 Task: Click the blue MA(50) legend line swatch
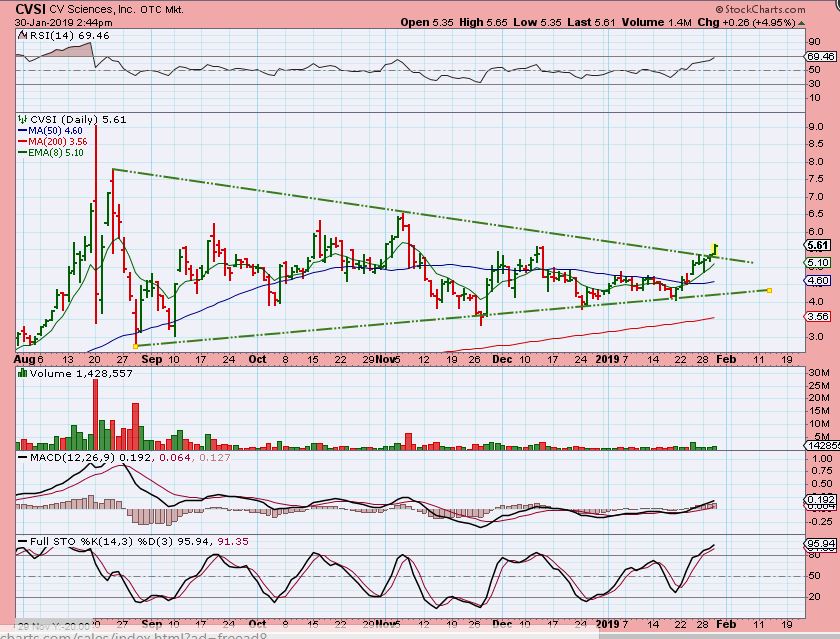click(22, 131)
